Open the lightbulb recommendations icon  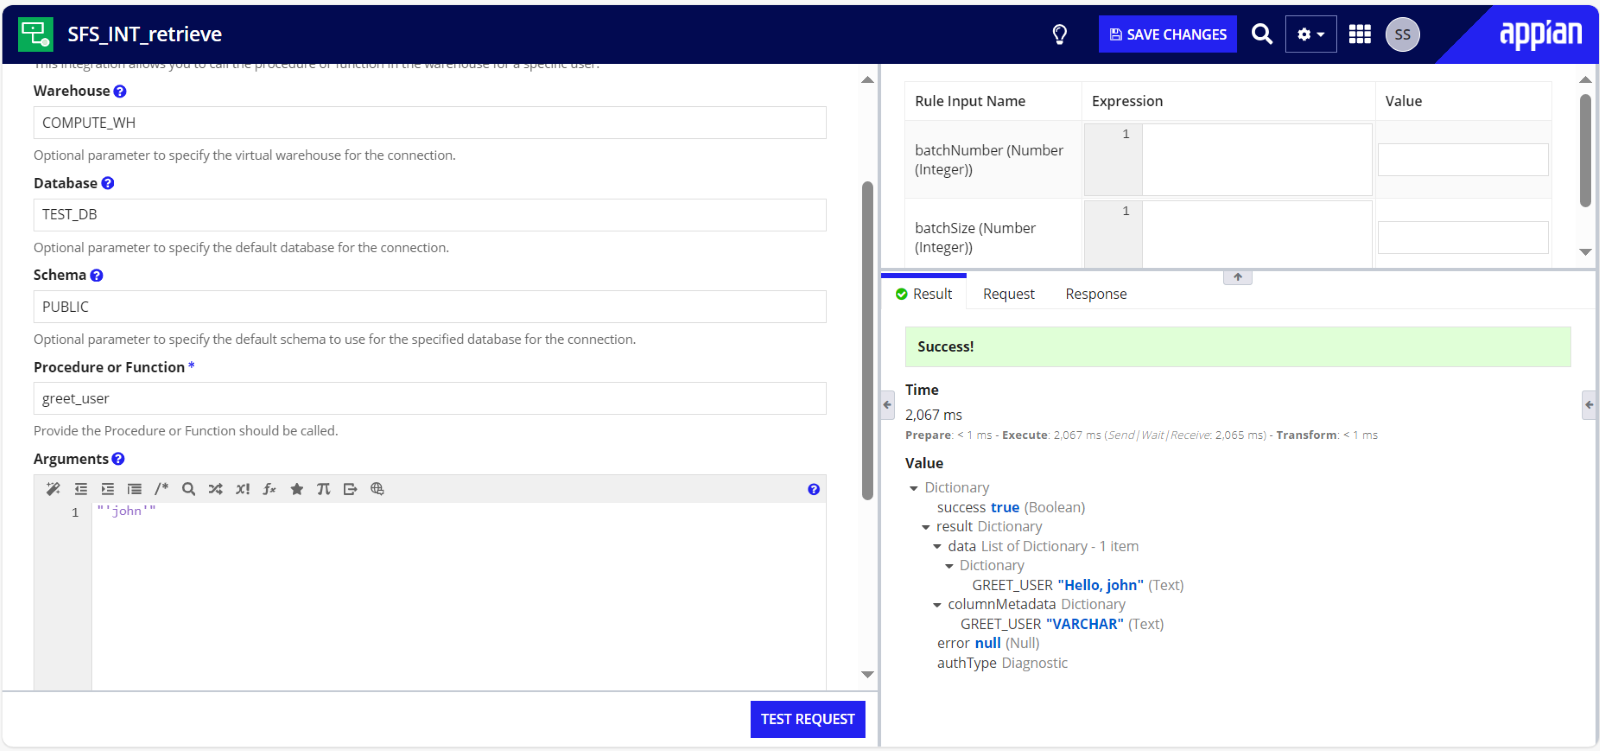(1060, 34)
